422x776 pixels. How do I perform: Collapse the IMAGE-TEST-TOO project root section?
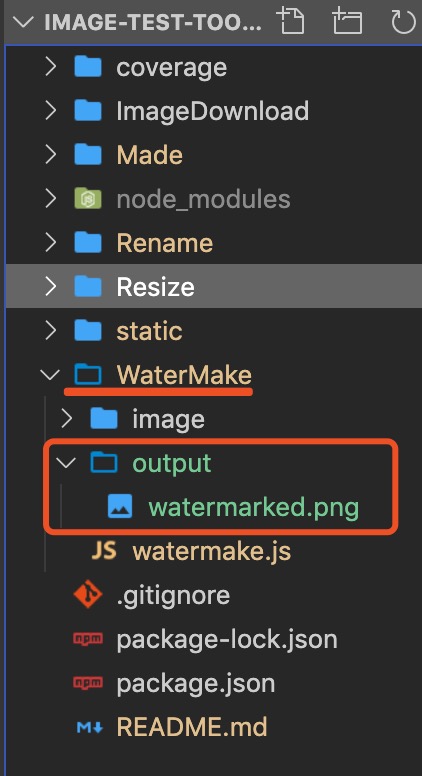25,22
